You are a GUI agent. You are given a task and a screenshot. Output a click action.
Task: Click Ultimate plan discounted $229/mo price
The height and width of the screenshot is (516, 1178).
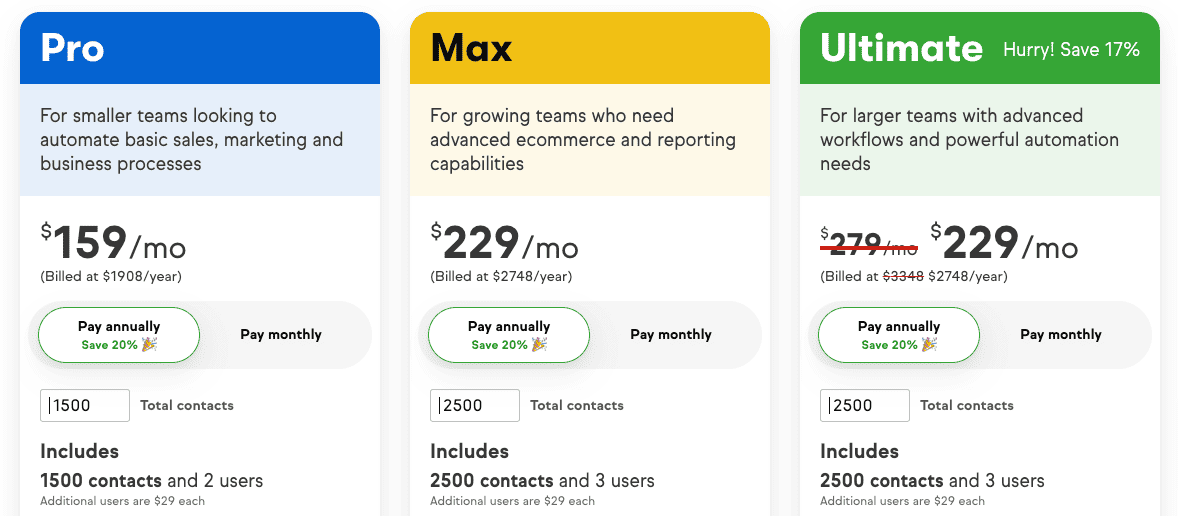[x=1004, y=242]
